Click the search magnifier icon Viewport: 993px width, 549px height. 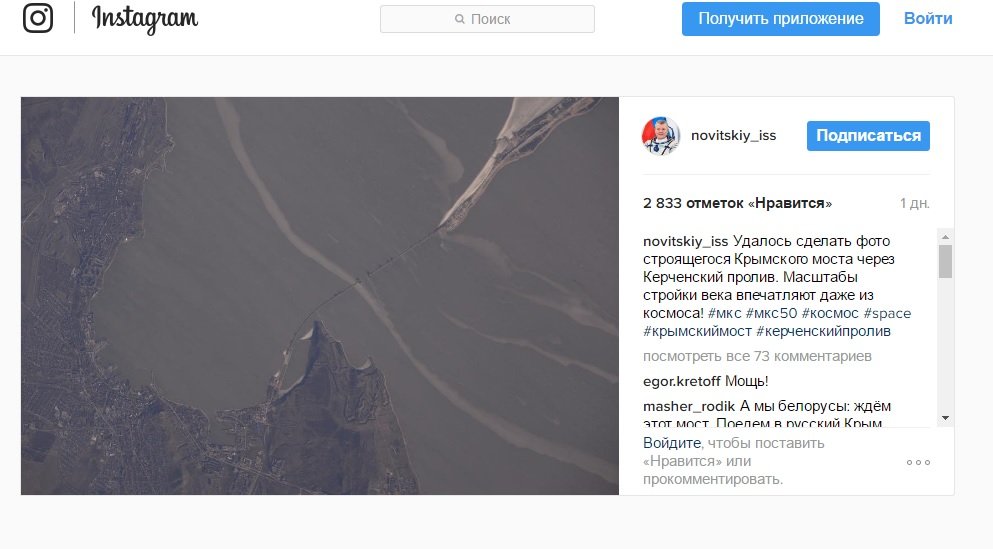460,19
